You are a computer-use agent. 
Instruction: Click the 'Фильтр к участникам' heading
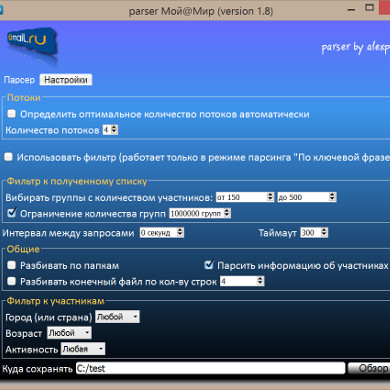tap(56, 301)
